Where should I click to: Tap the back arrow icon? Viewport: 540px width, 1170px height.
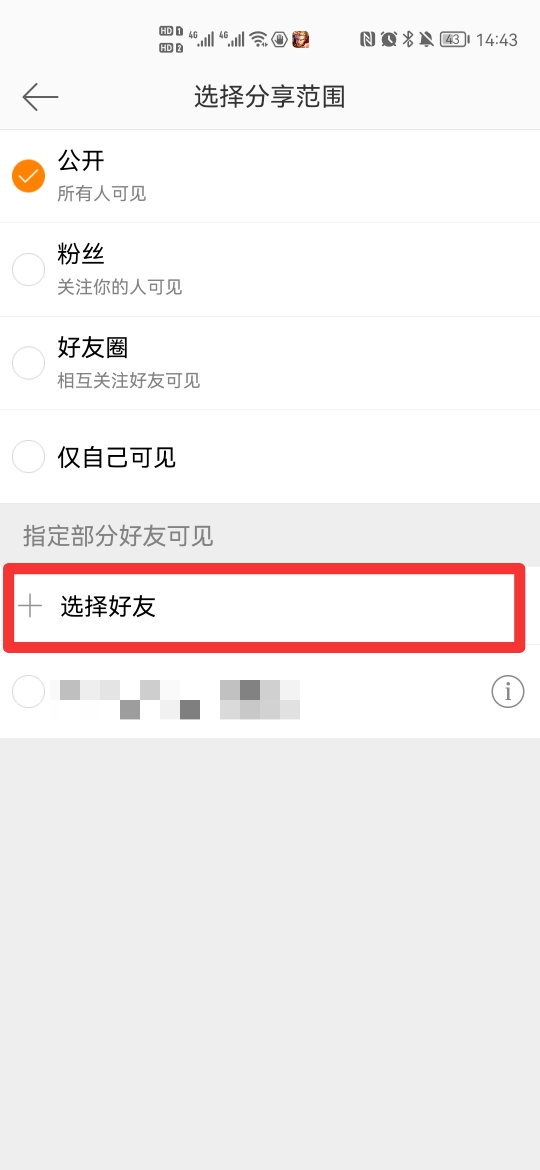pyautogui.click(x=40, y=97)
